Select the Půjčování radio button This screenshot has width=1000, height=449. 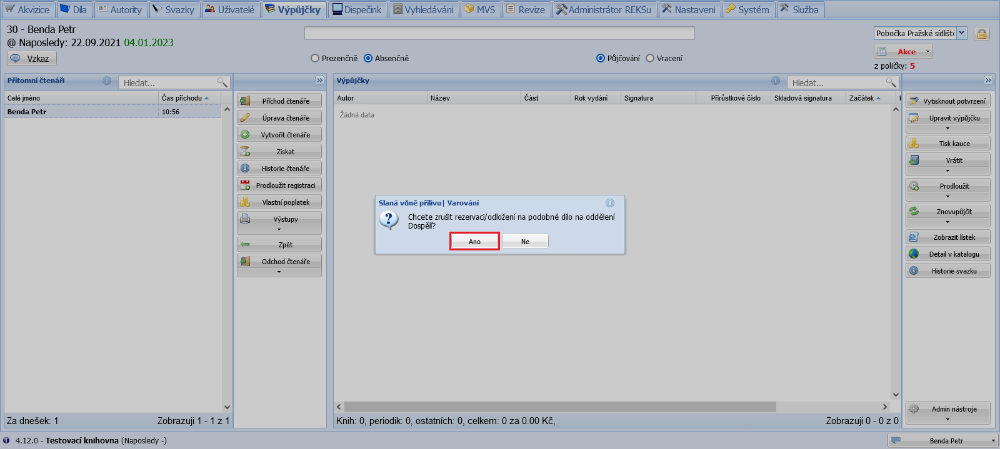point(600,58)
